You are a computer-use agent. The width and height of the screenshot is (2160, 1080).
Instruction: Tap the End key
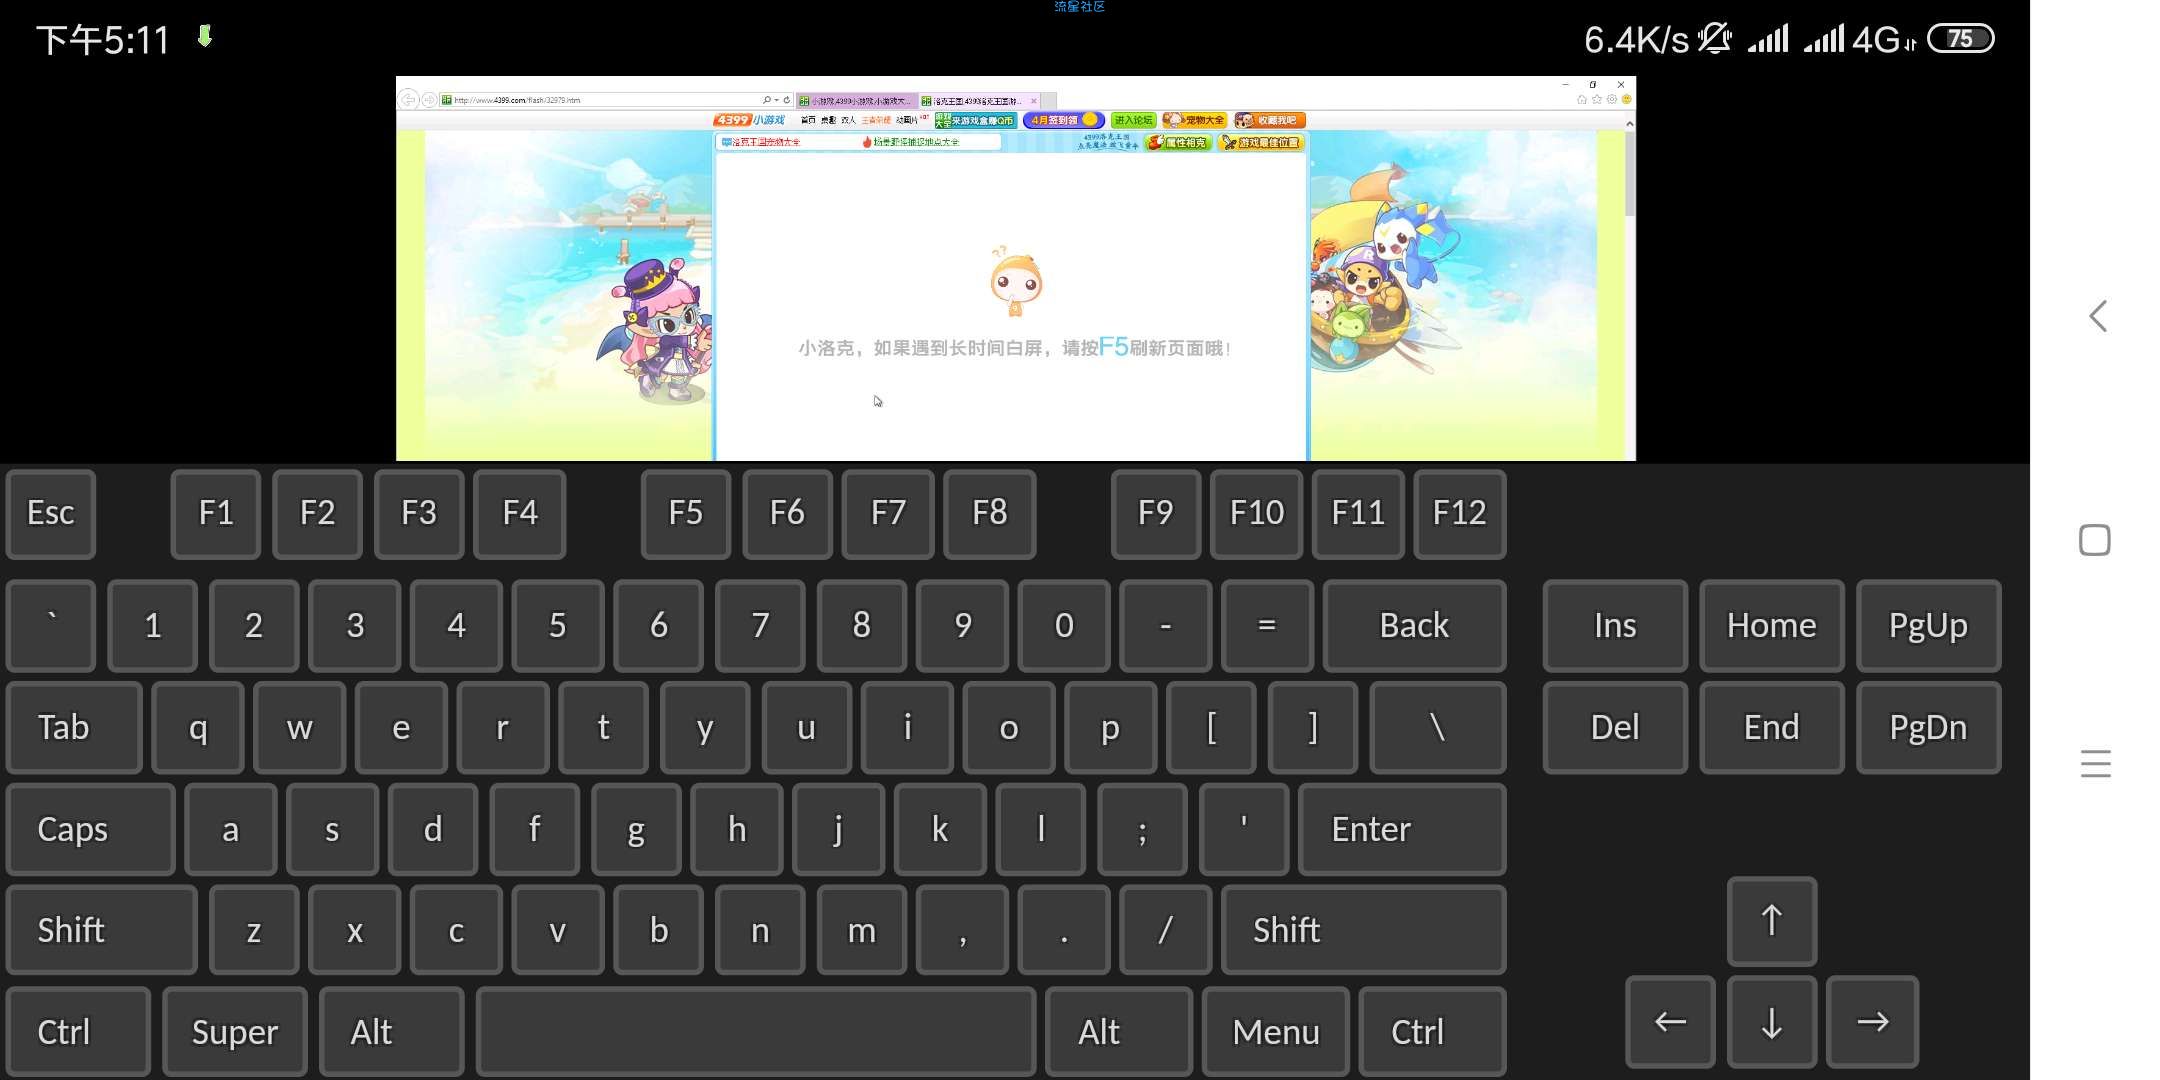pos(1771,728)
